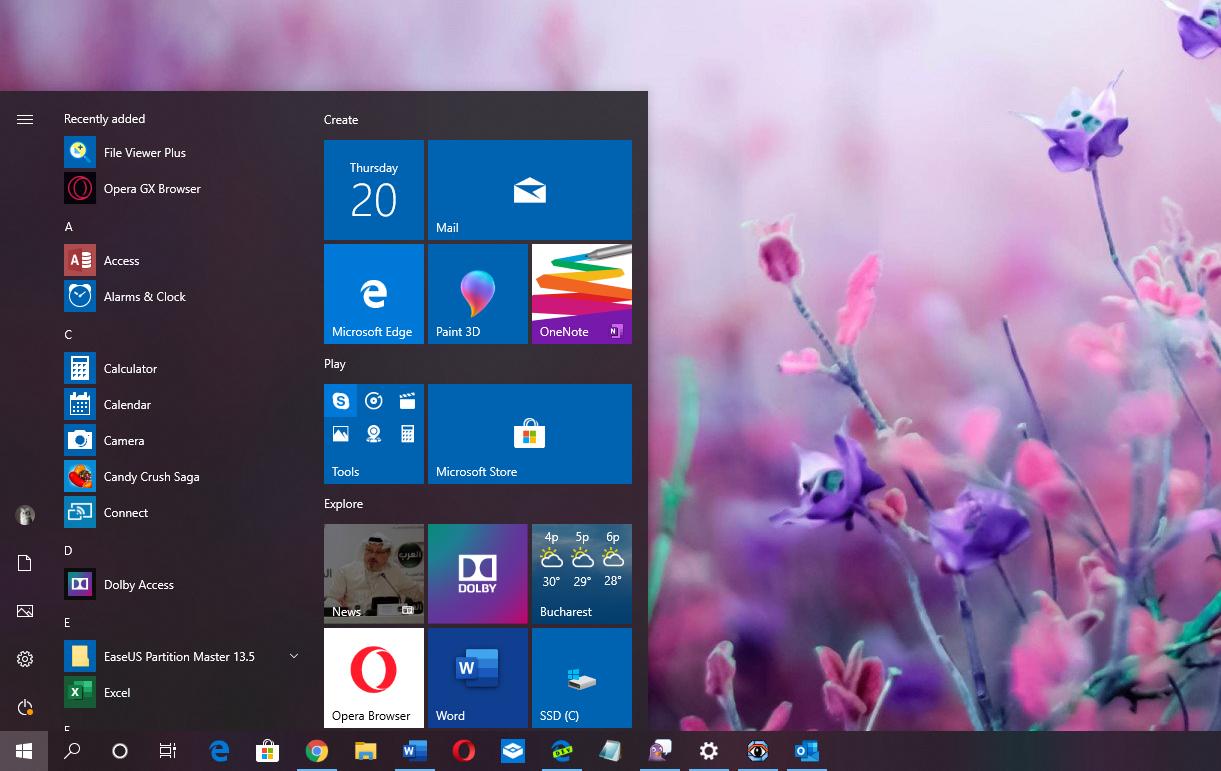The height and width of the screenshot is (771, 1221).
Task: Open the Connect app
Action: (182, 513)
